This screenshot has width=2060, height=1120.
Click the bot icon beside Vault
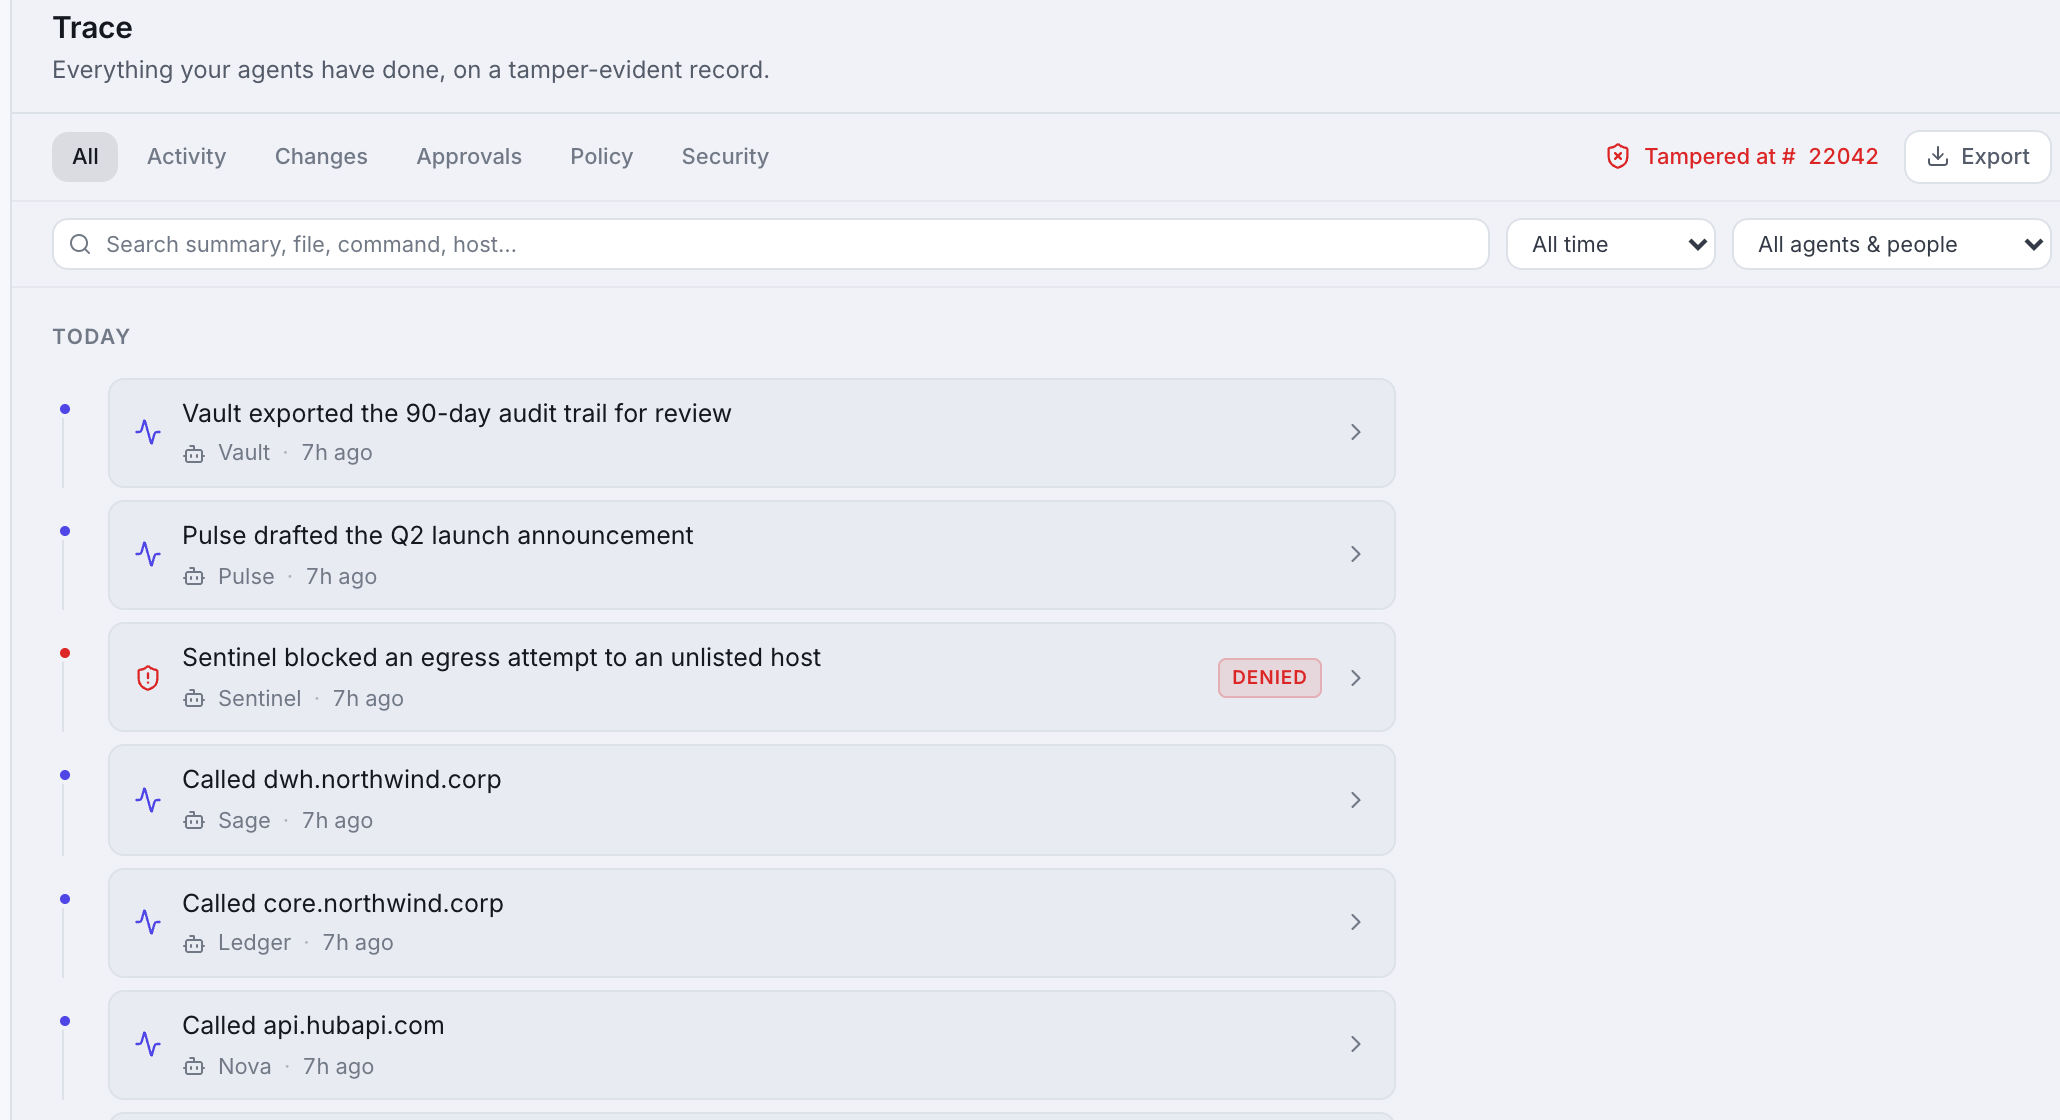[194, 454]
